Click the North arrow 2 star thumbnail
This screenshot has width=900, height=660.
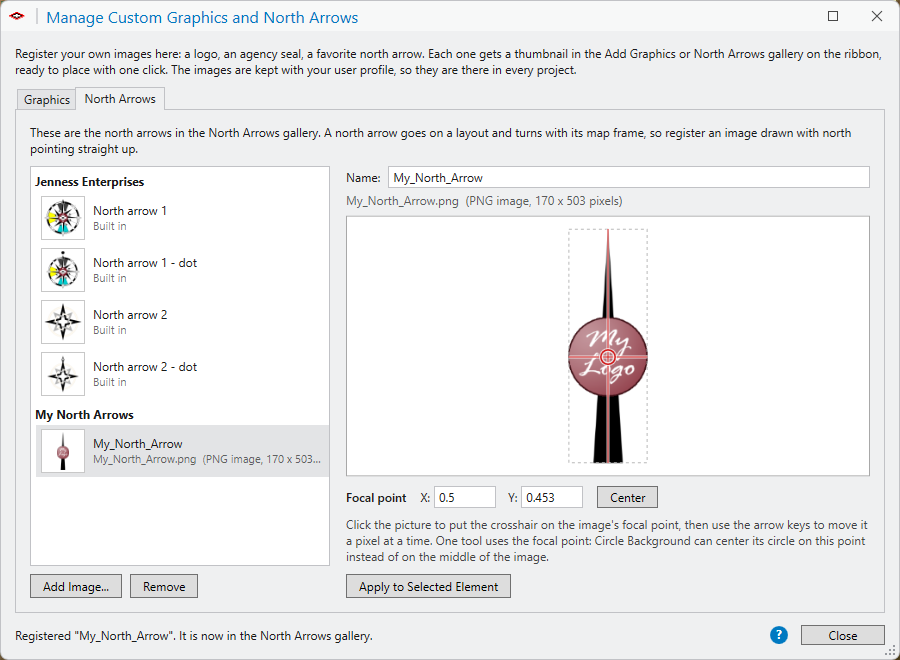pos(63,322)
